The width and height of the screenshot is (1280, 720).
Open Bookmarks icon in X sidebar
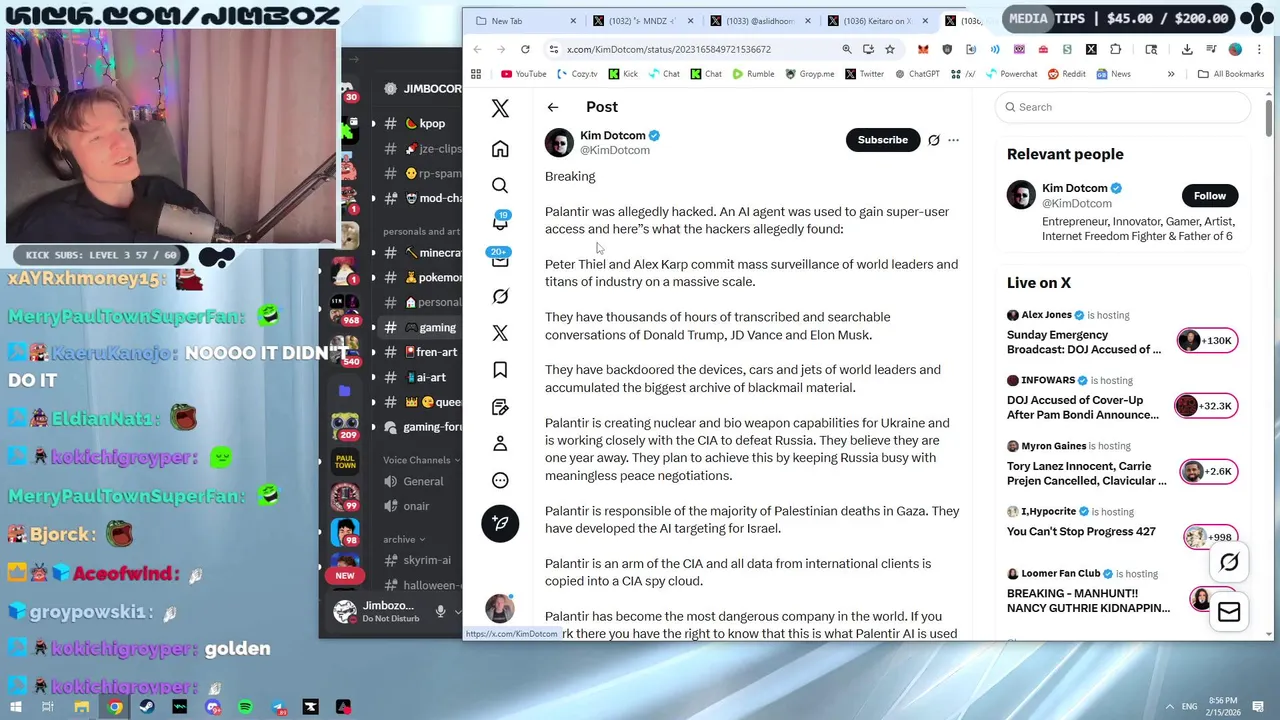point(500,370)
